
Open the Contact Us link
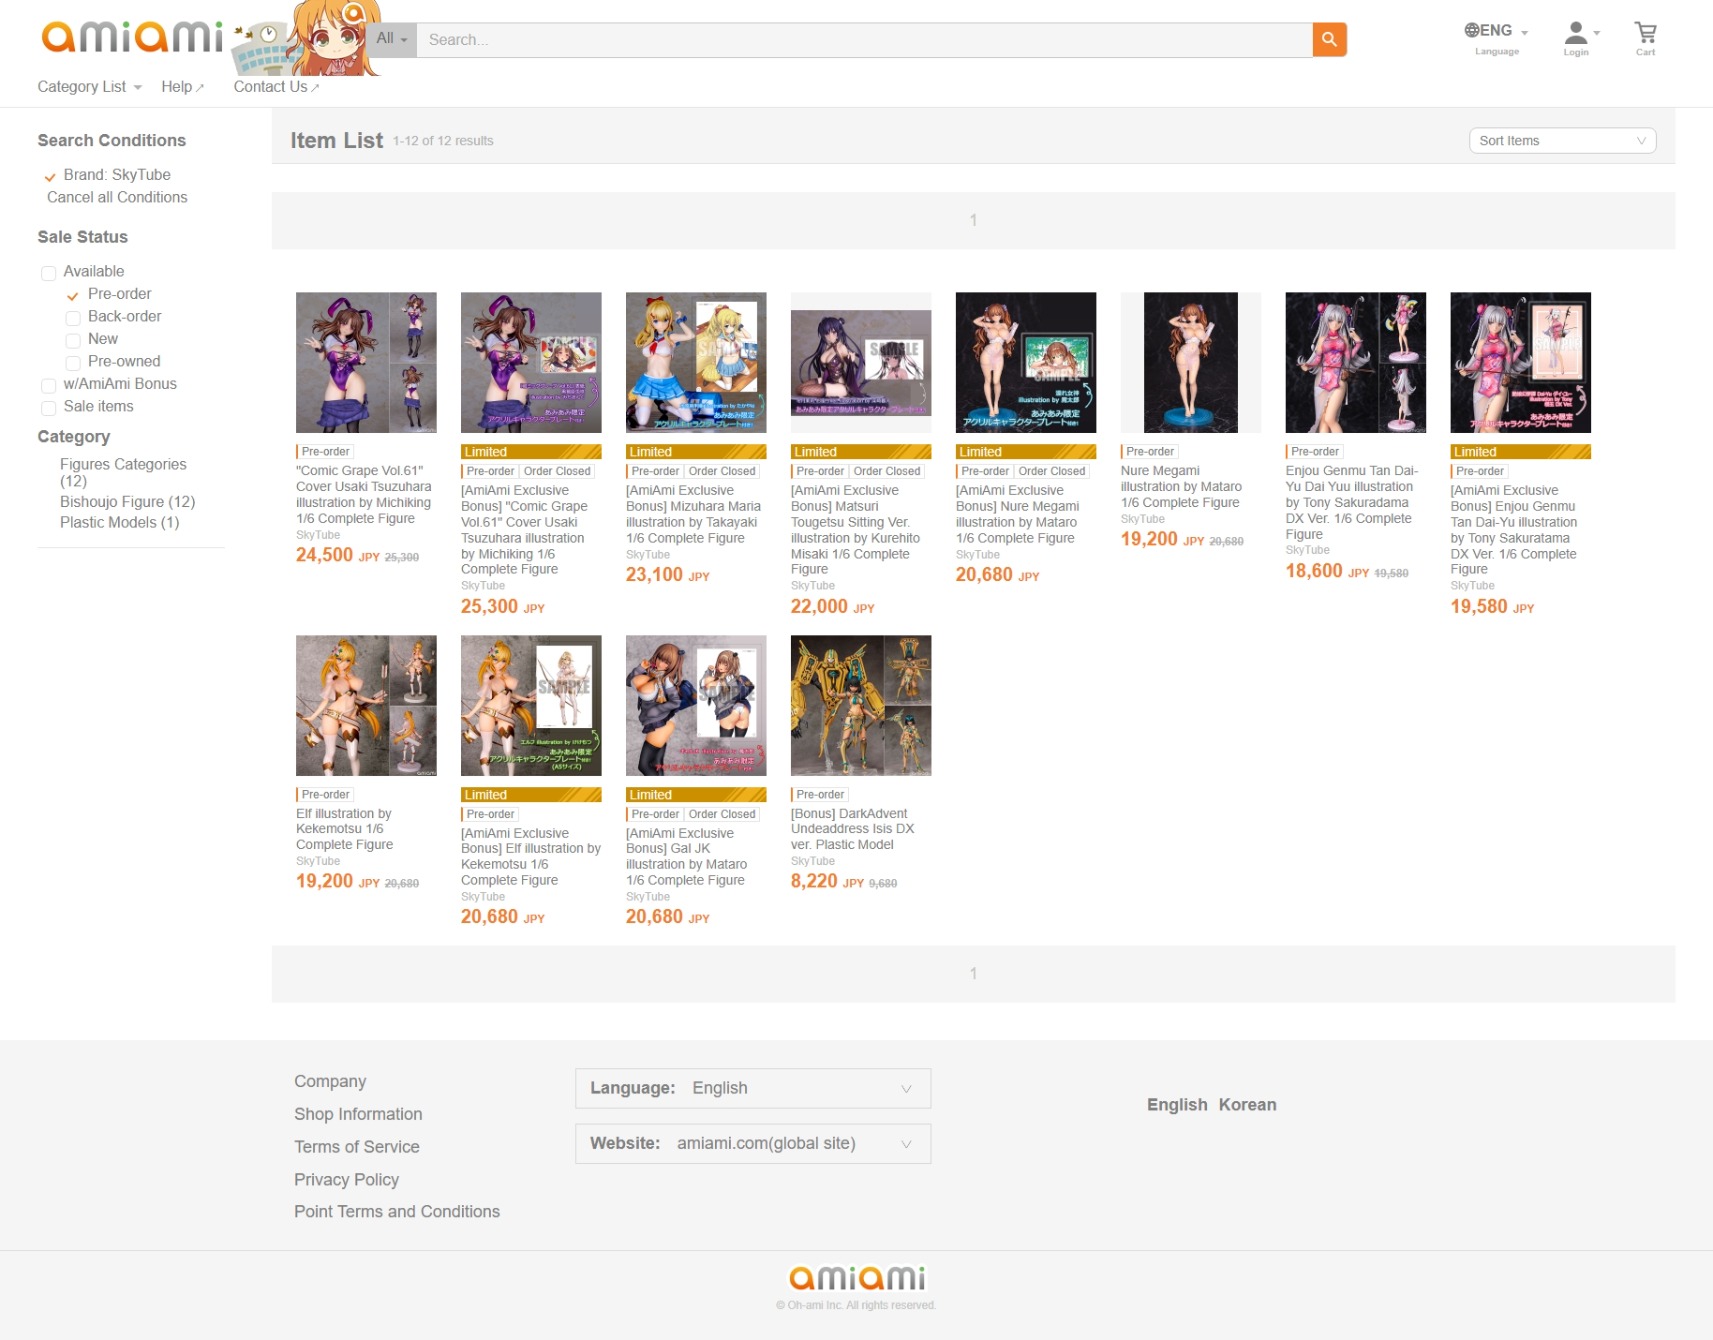click(277, 87)
